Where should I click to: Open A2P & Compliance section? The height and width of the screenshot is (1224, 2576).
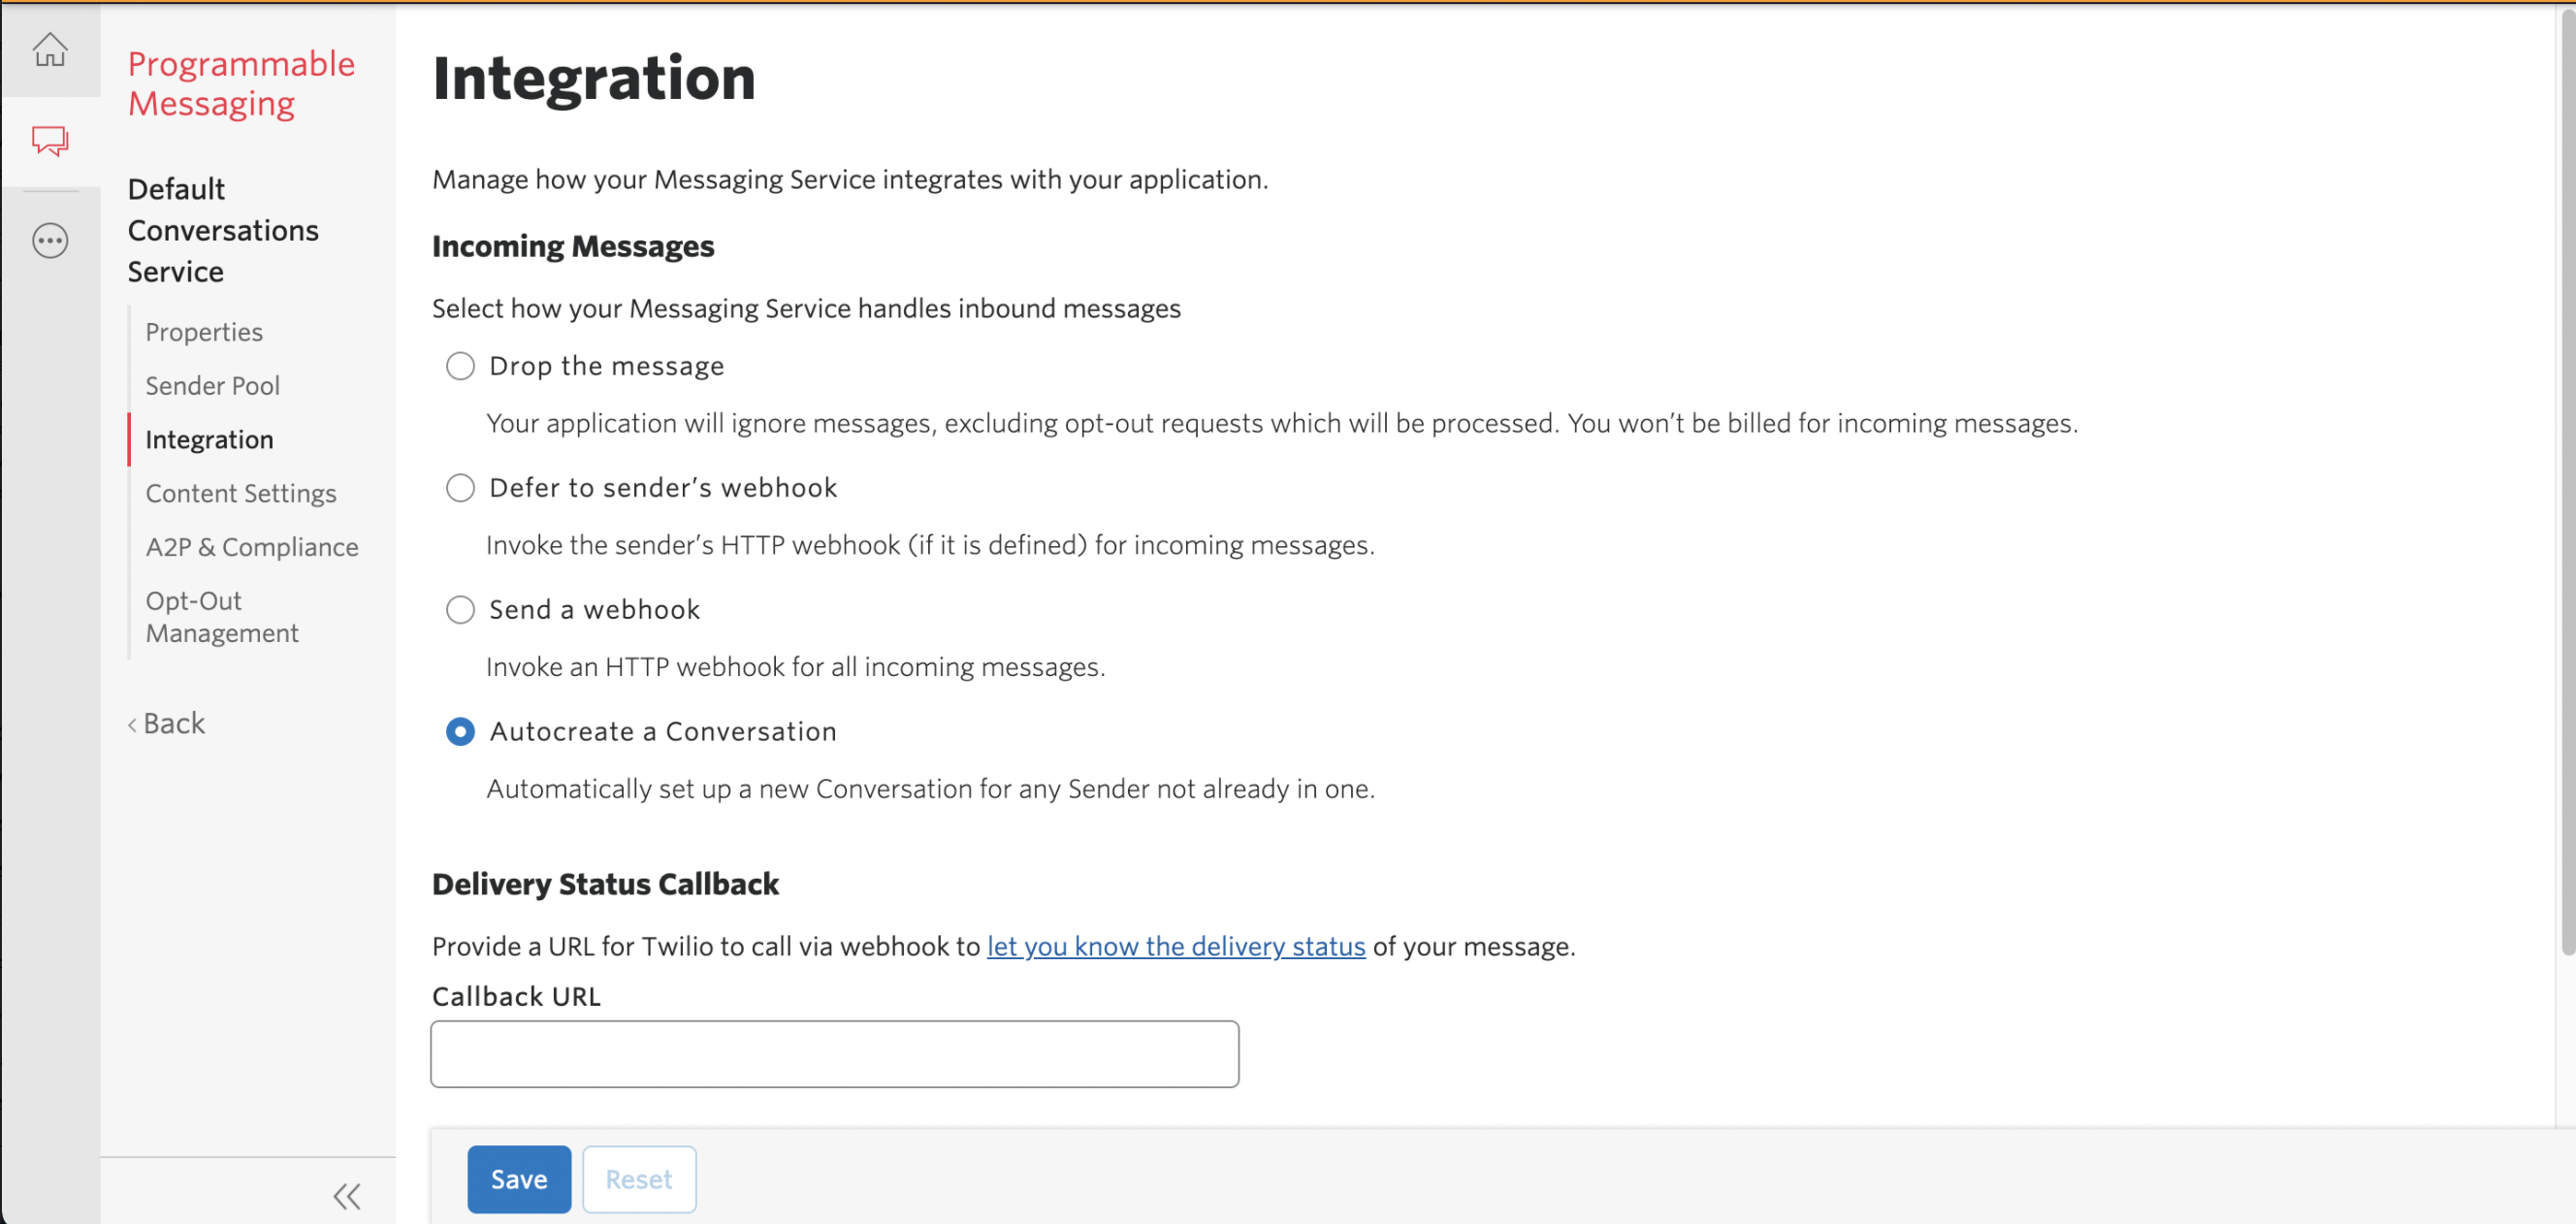(252, 546)
